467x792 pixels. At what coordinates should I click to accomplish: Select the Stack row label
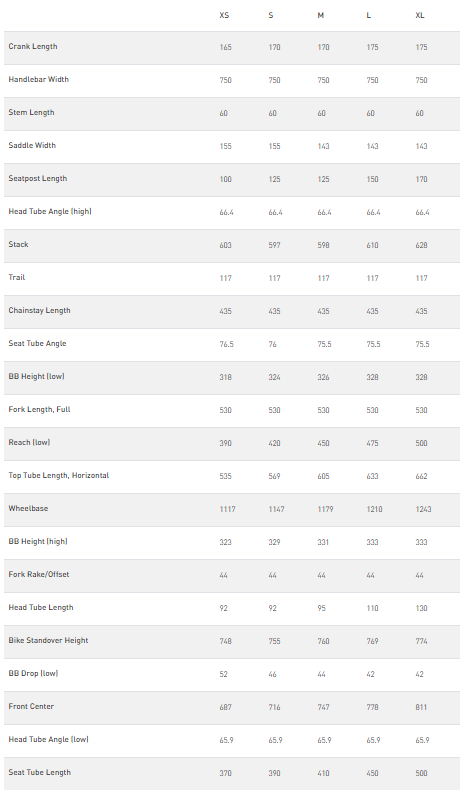point(18,244)
